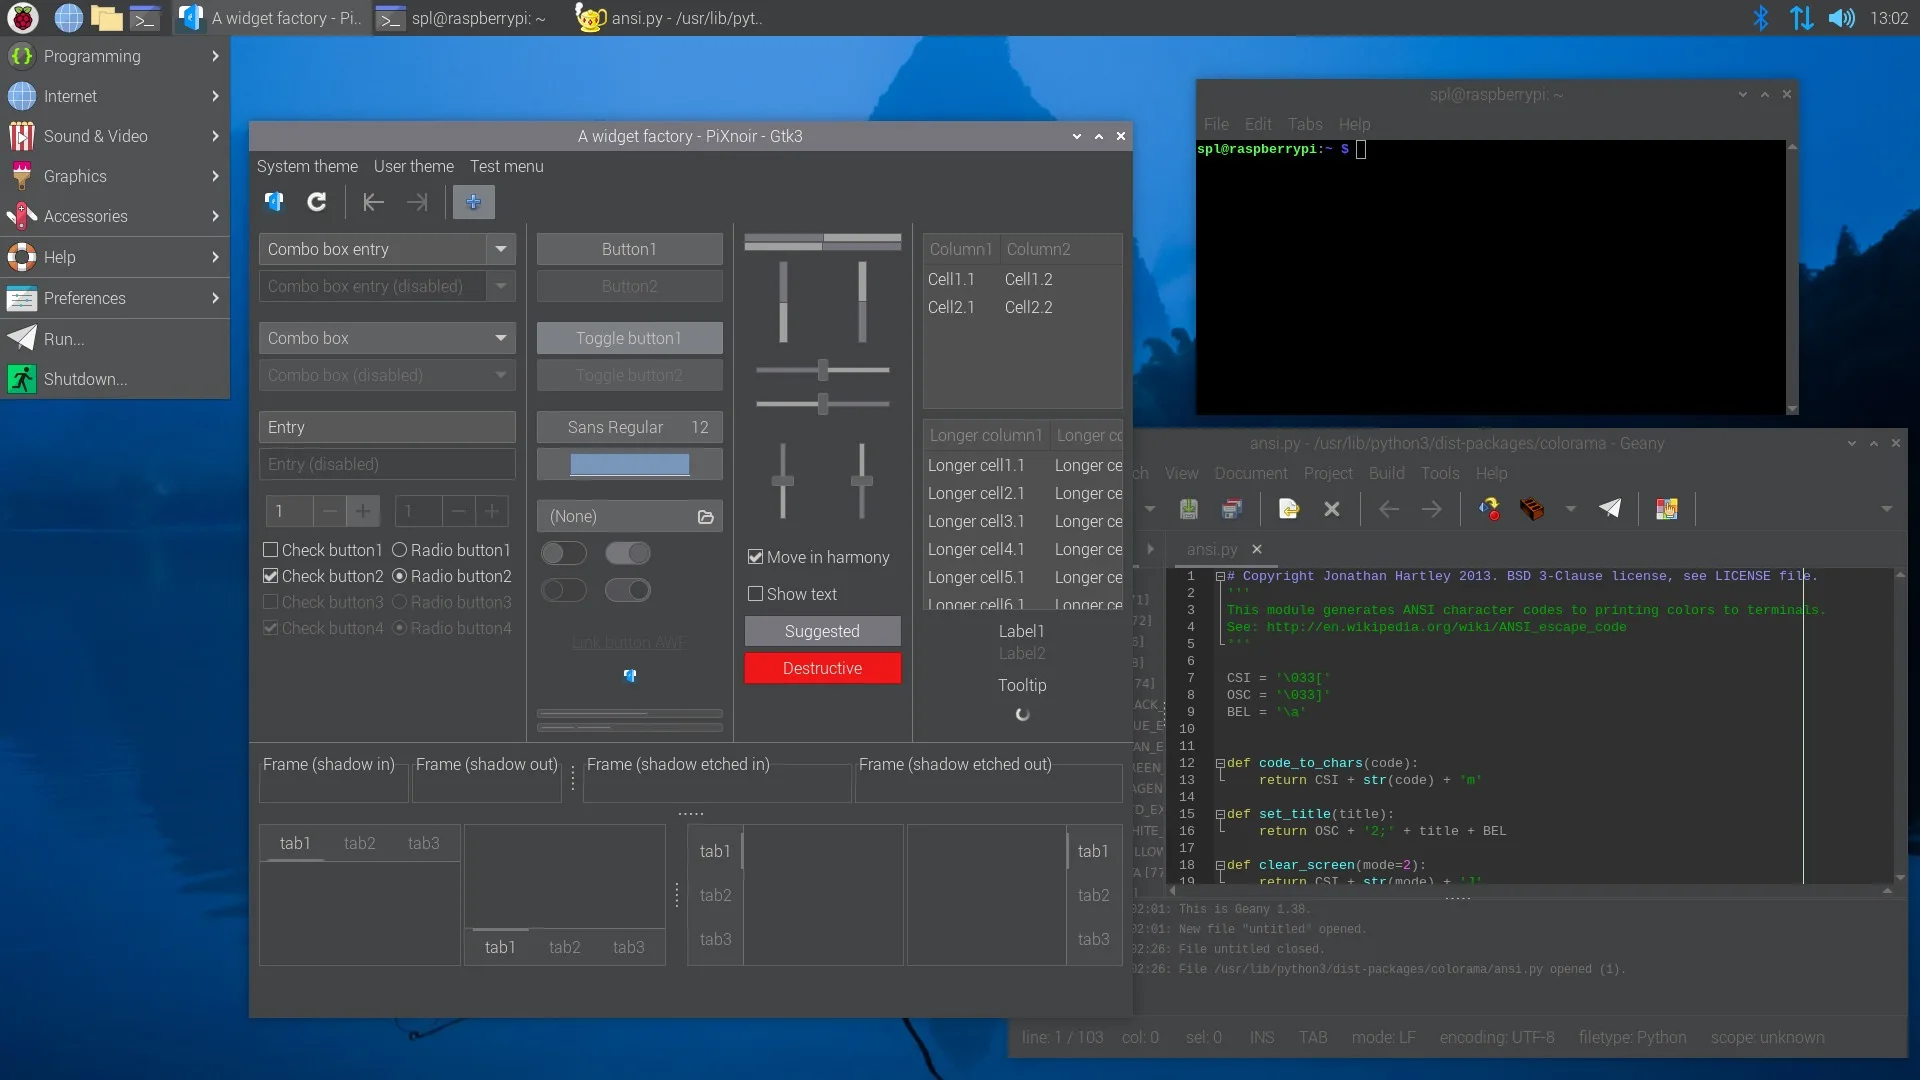Viewport: 1920px width, 1080px height.
Task: Enable the Show text checkbox
Action: (x=755, y=594)
